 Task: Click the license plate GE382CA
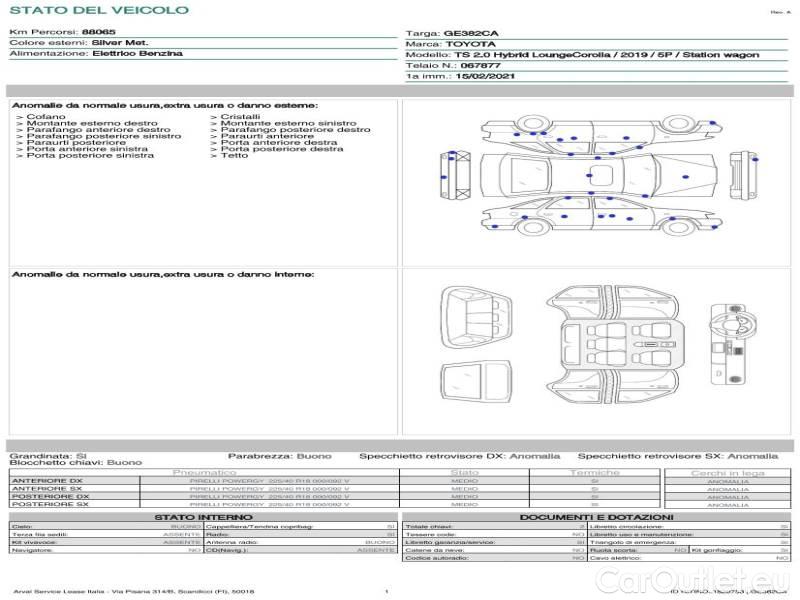point(471,34)
